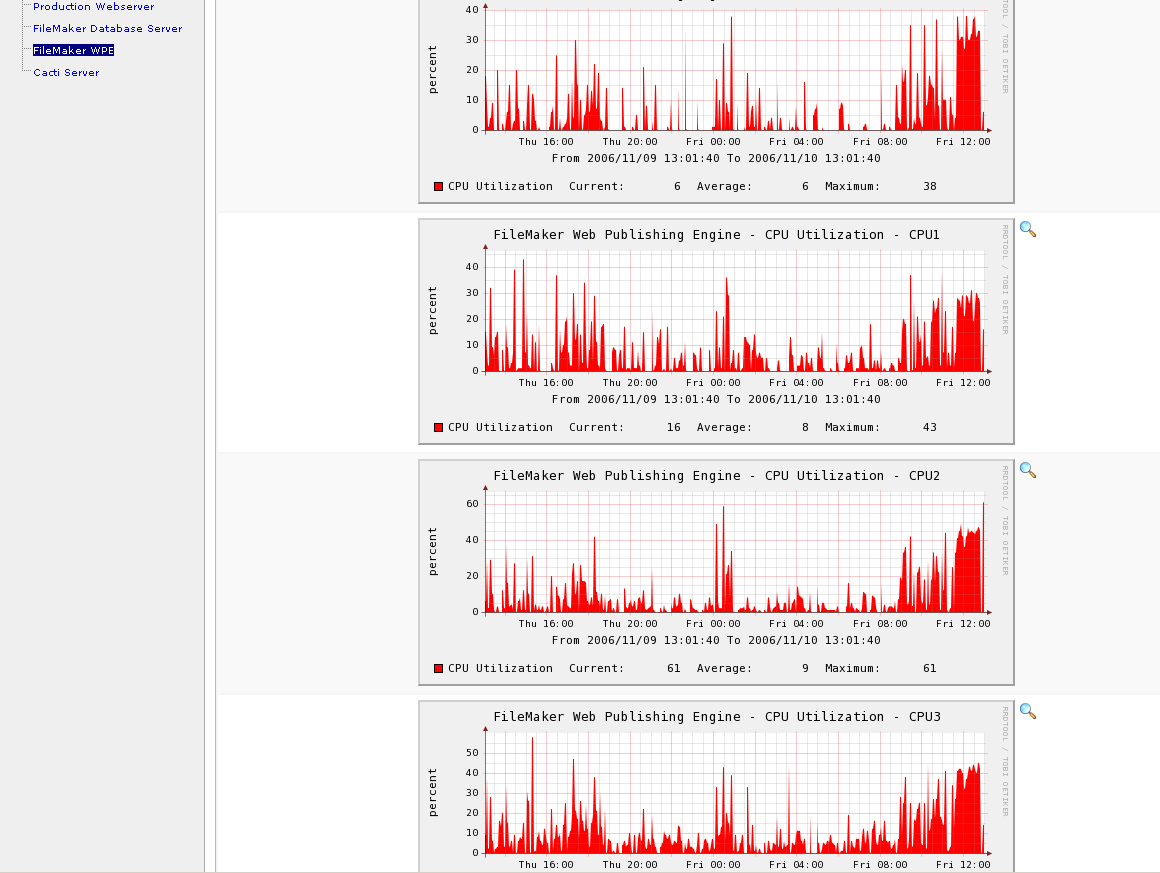Screen dimensions: 1160x873
Task: Click the 'Fri 00:00' axis label on the CPU1 graph
Action: 713,383
